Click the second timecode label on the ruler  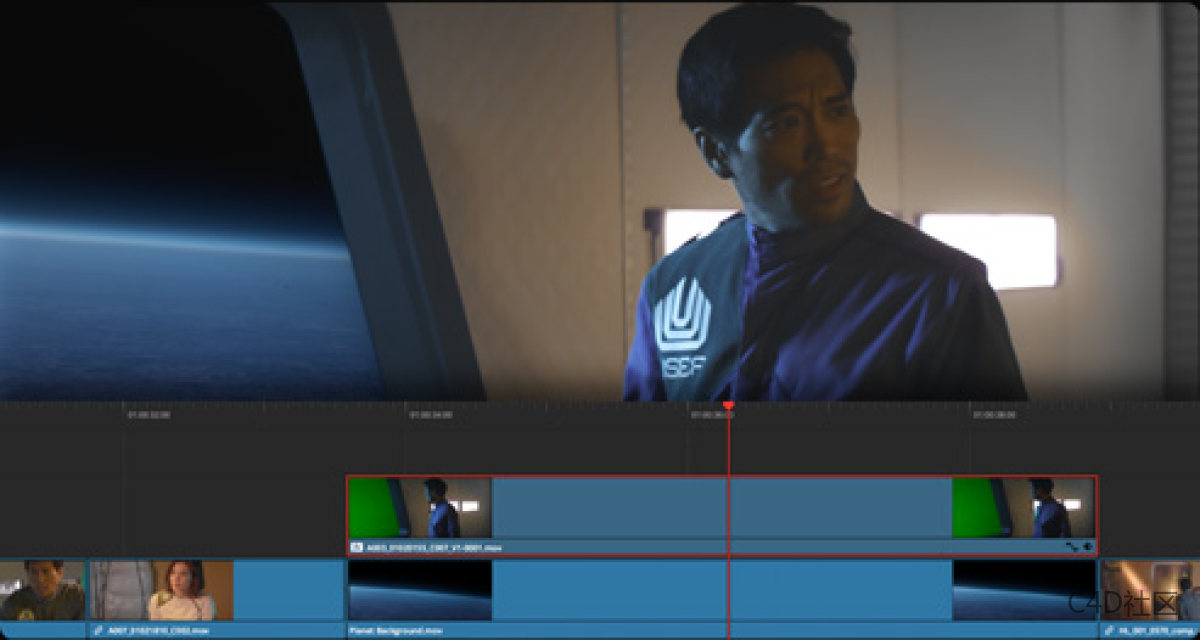431,414
